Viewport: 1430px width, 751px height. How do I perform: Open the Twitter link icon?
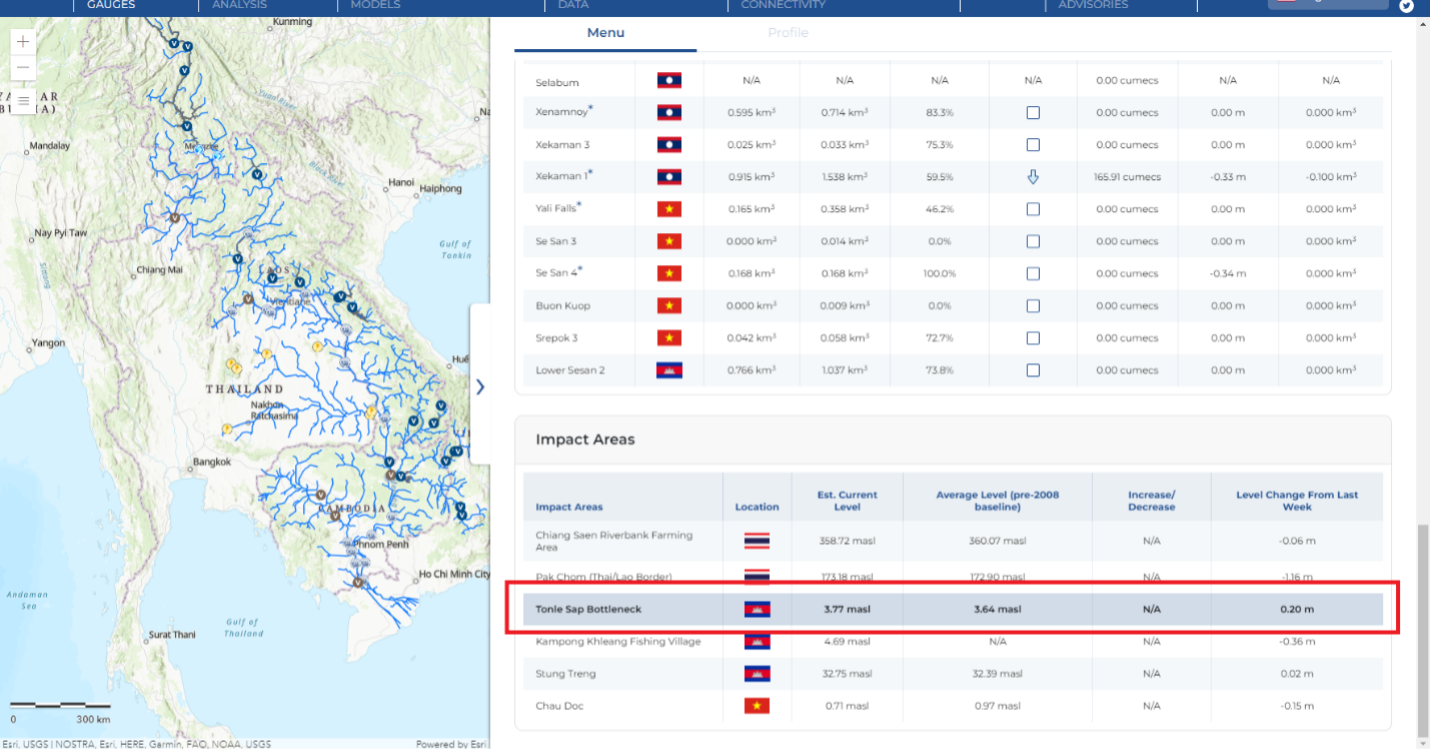[1406, 5]
